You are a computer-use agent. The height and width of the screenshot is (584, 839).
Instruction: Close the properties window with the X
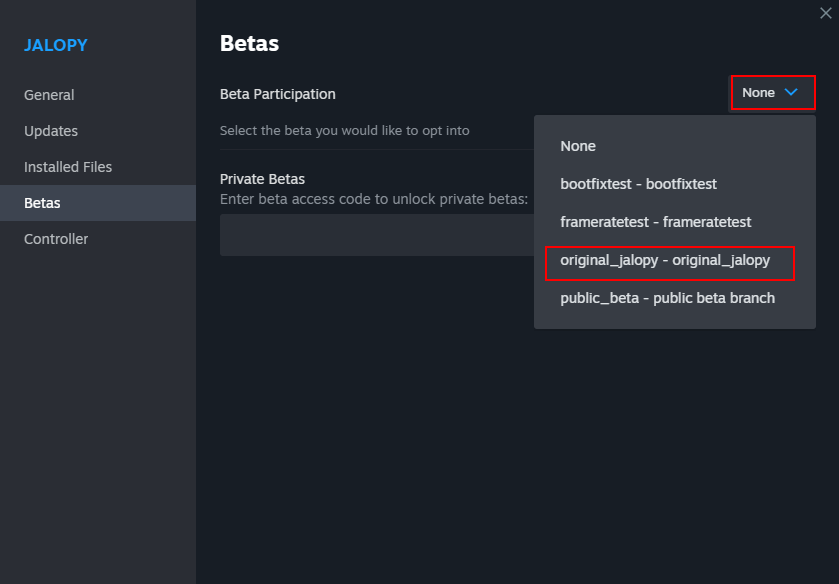[x=825, y=13]
